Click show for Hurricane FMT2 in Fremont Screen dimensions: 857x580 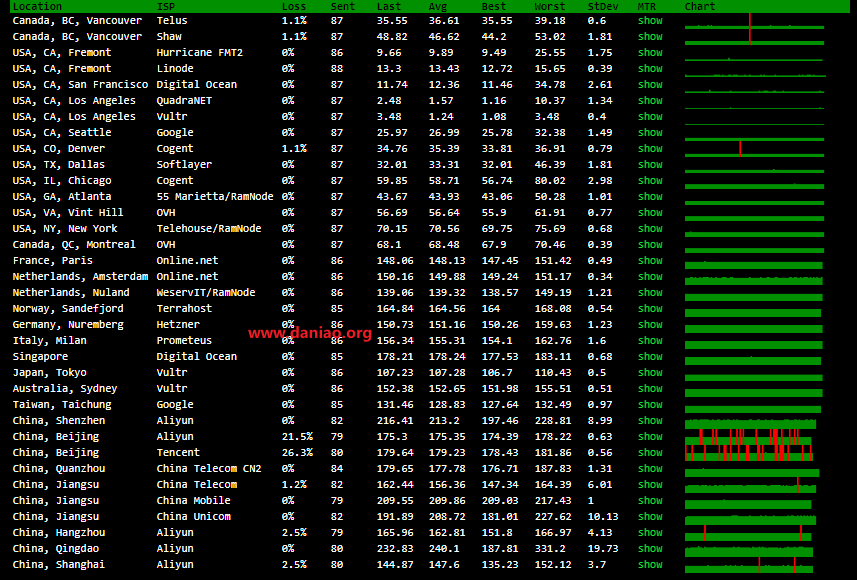[x=650, y=52]
